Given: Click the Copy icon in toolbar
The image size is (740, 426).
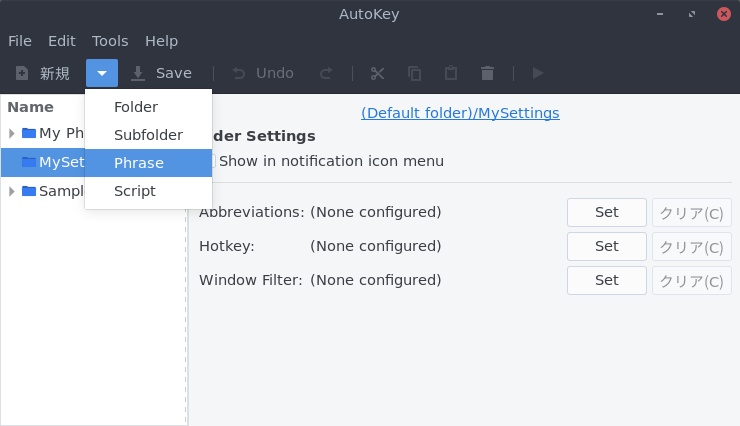Looking at the screenshot, I should (414, 74).
